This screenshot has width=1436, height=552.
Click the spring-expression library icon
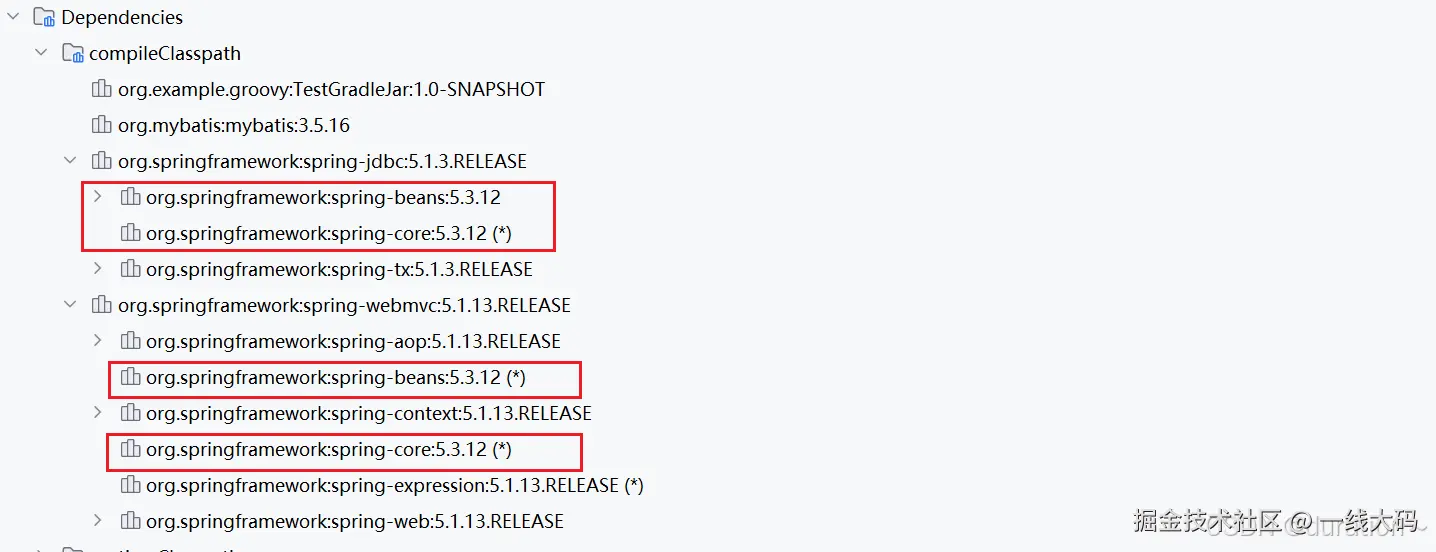pyautogui.click(x=130, y=485)
